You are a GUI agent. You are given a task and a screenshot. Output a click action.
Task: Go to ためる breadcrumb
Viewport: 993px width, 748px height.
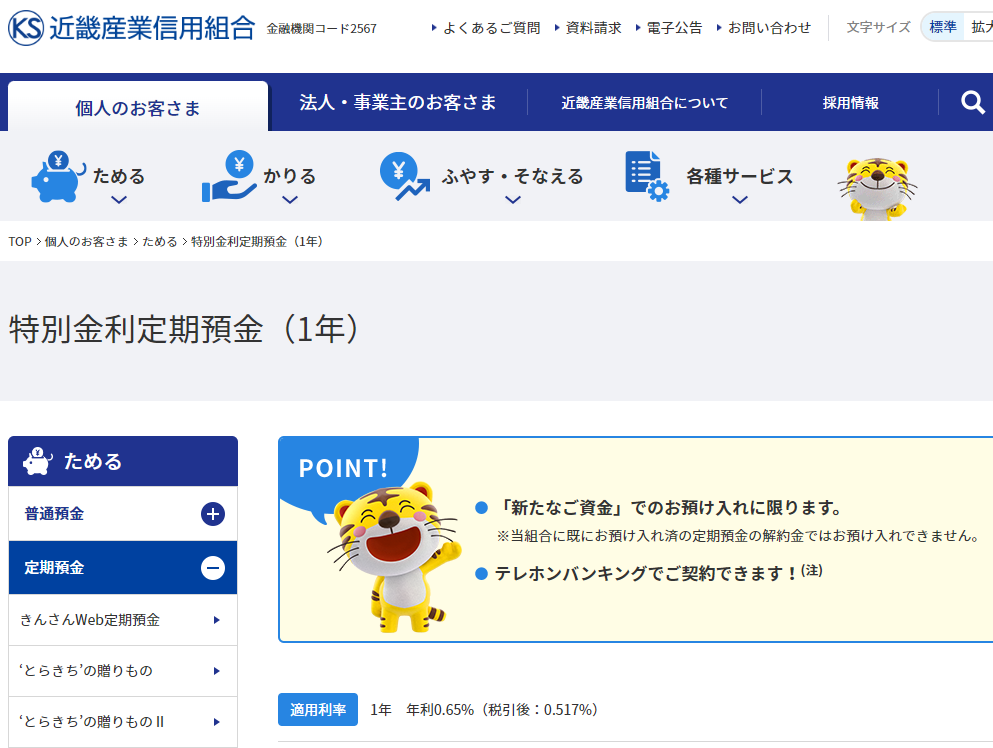(x=160, y=241)
